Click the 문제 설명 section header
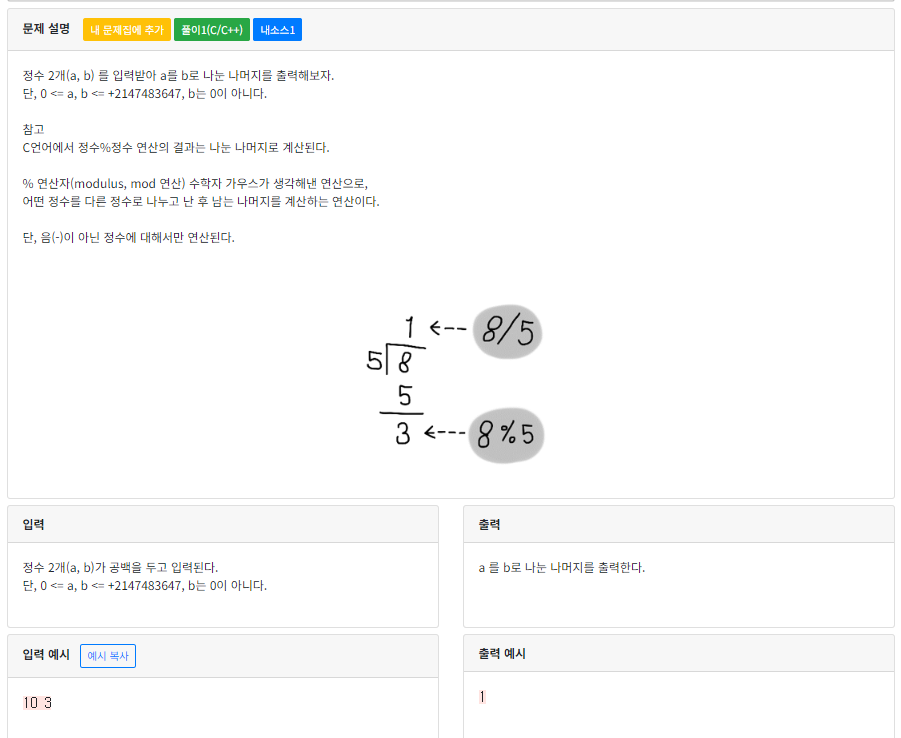This screenshot has height=738, width=901. coord(46,29)
